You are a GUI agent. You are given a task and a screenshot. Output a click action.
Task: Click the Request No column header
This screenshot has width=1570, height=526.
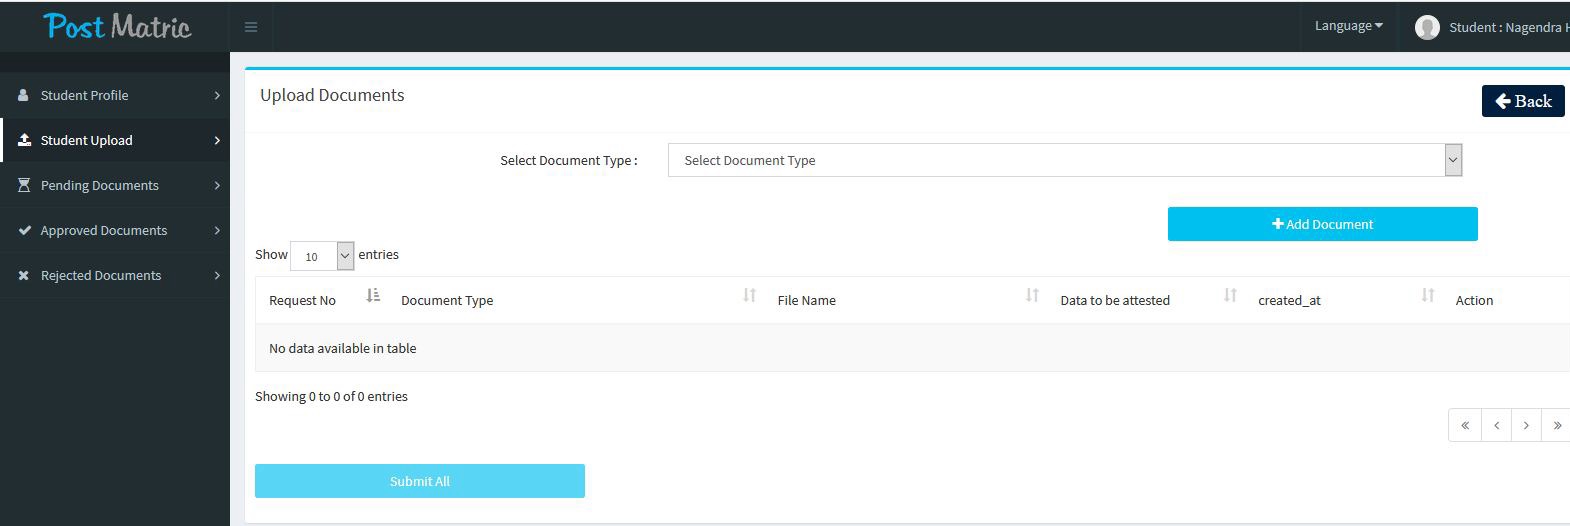[302, 300]
